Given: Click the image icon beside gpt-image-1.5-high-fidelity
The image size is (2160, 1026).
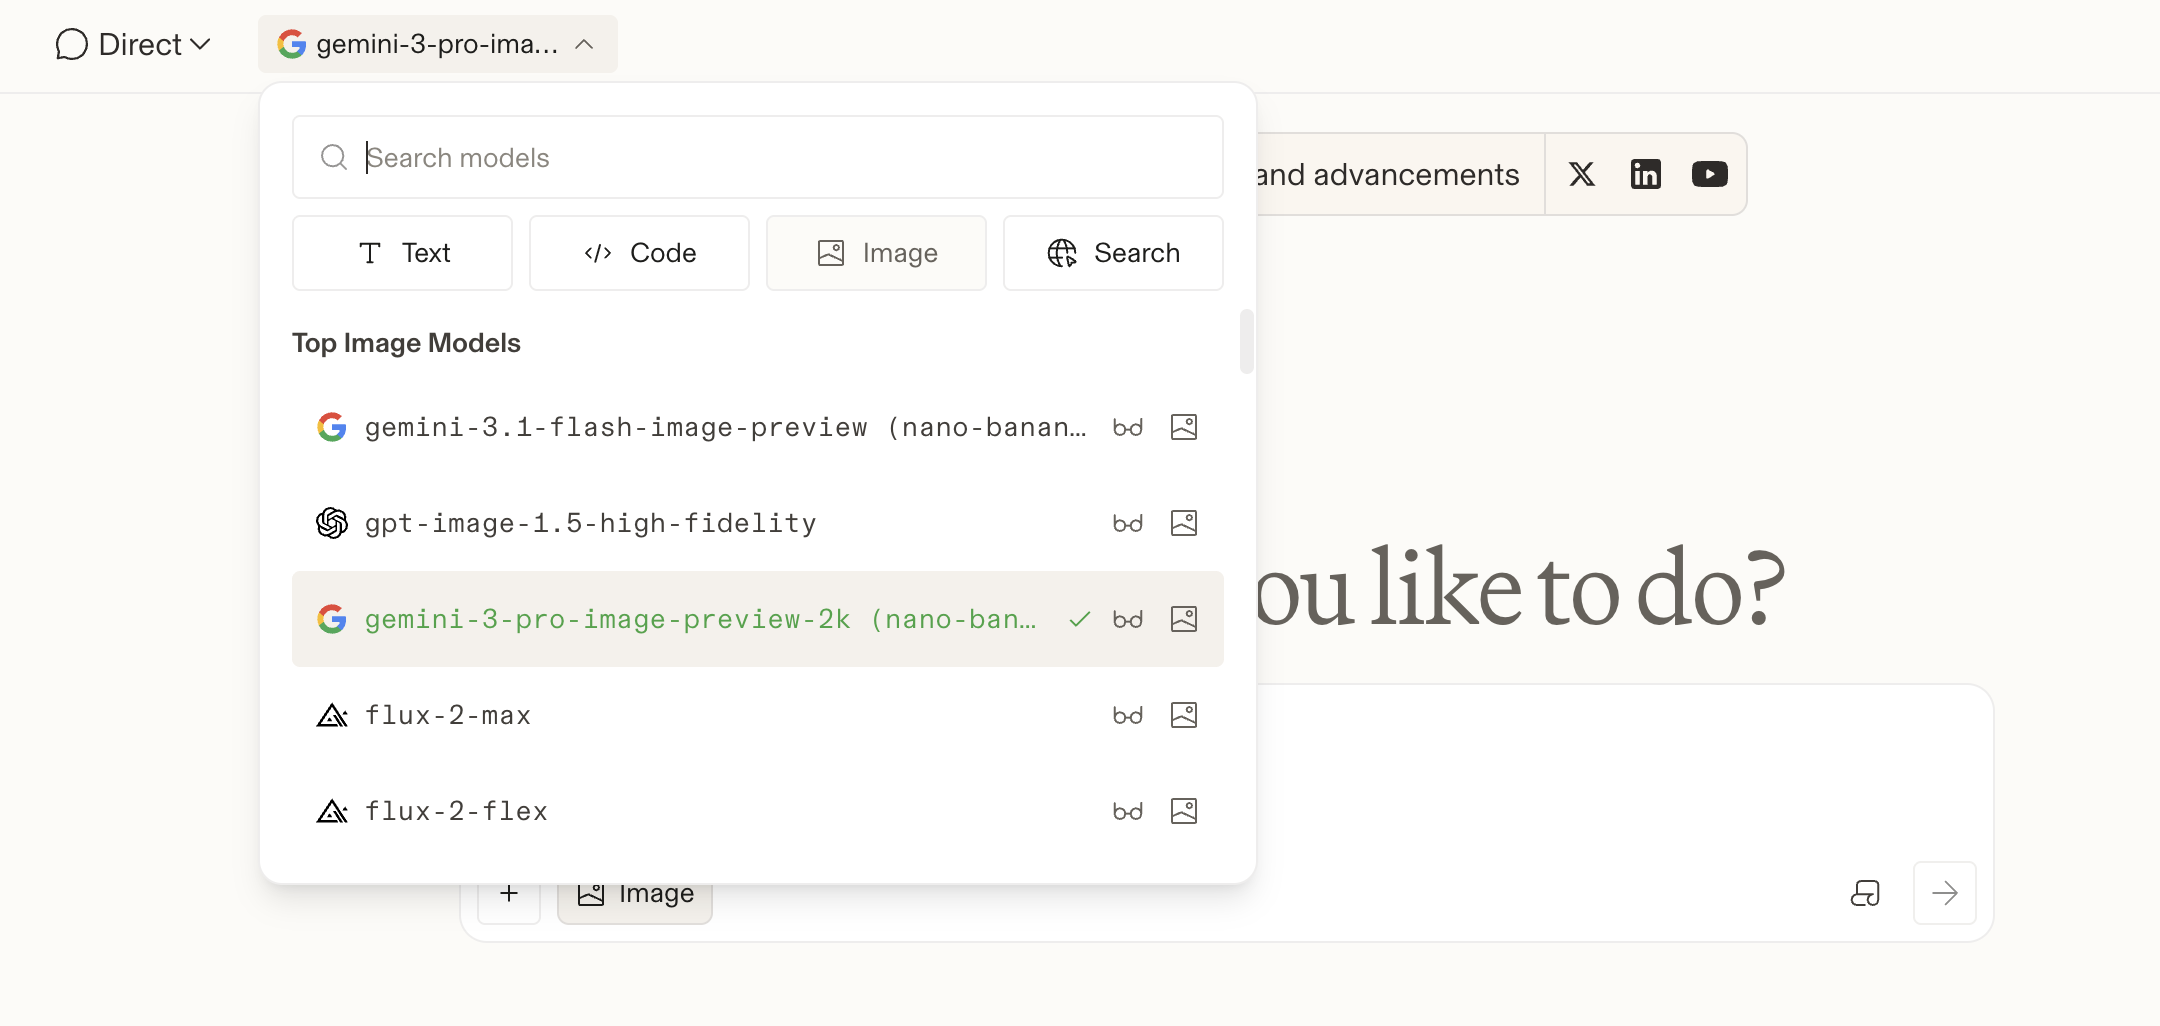Looking at the screenshot, I should (x=1183, y=523).
